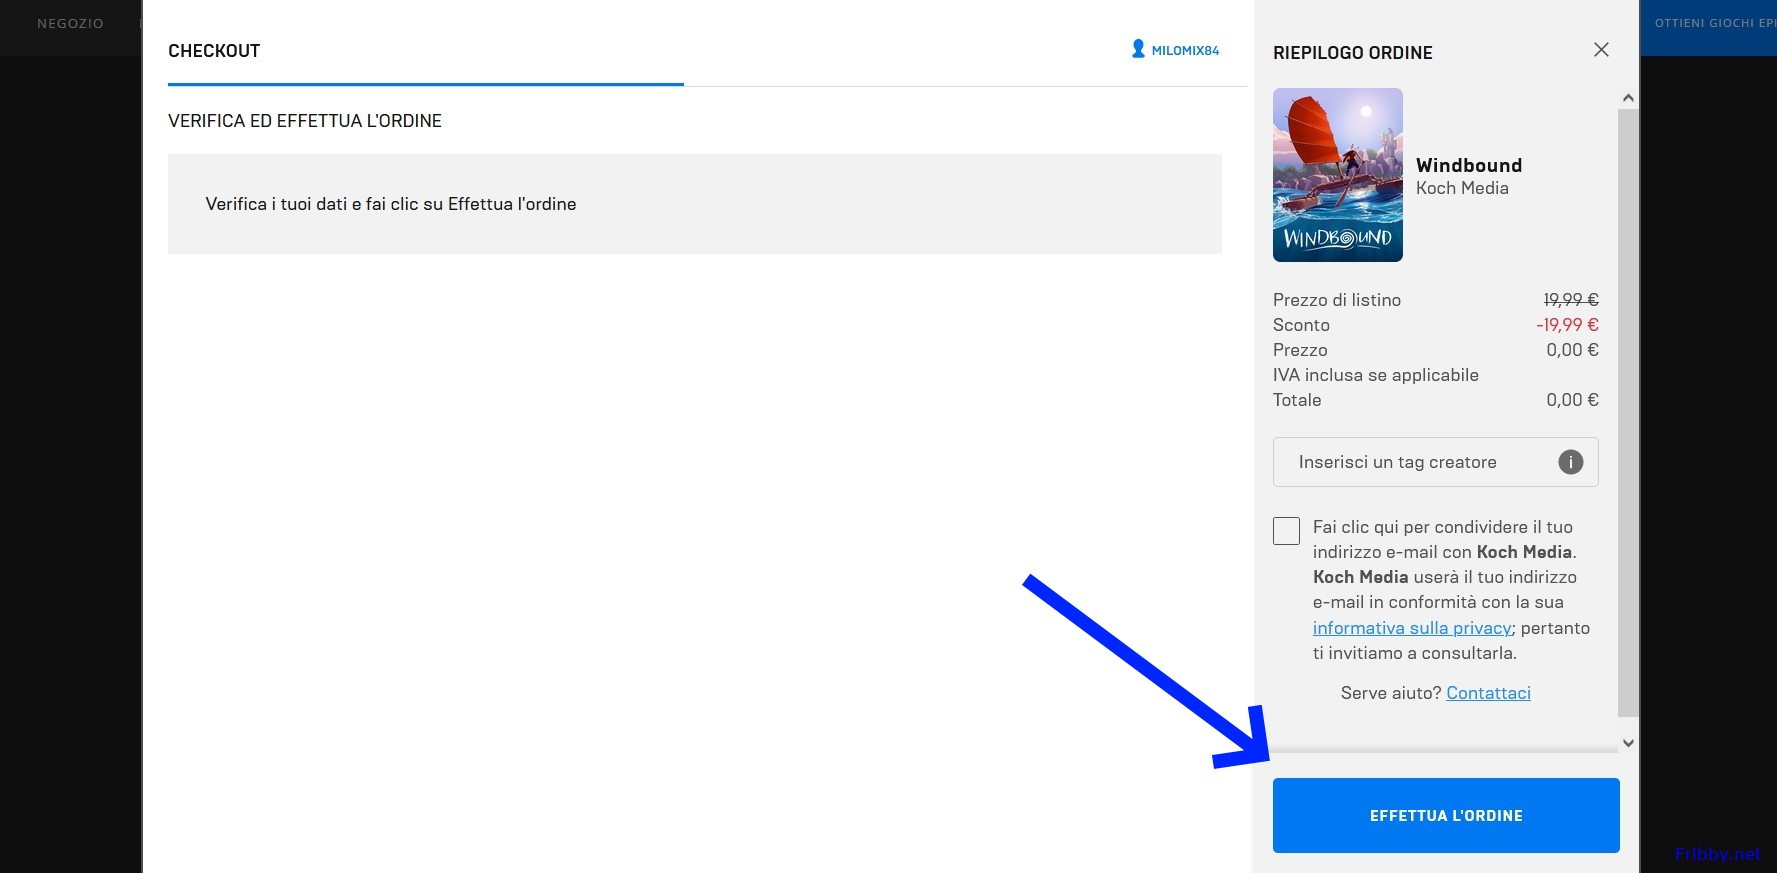The width and height of the screenshot is (1777, 873).
Task: Click the Verifica i tuoi dati message box
Action: [694, 204]
